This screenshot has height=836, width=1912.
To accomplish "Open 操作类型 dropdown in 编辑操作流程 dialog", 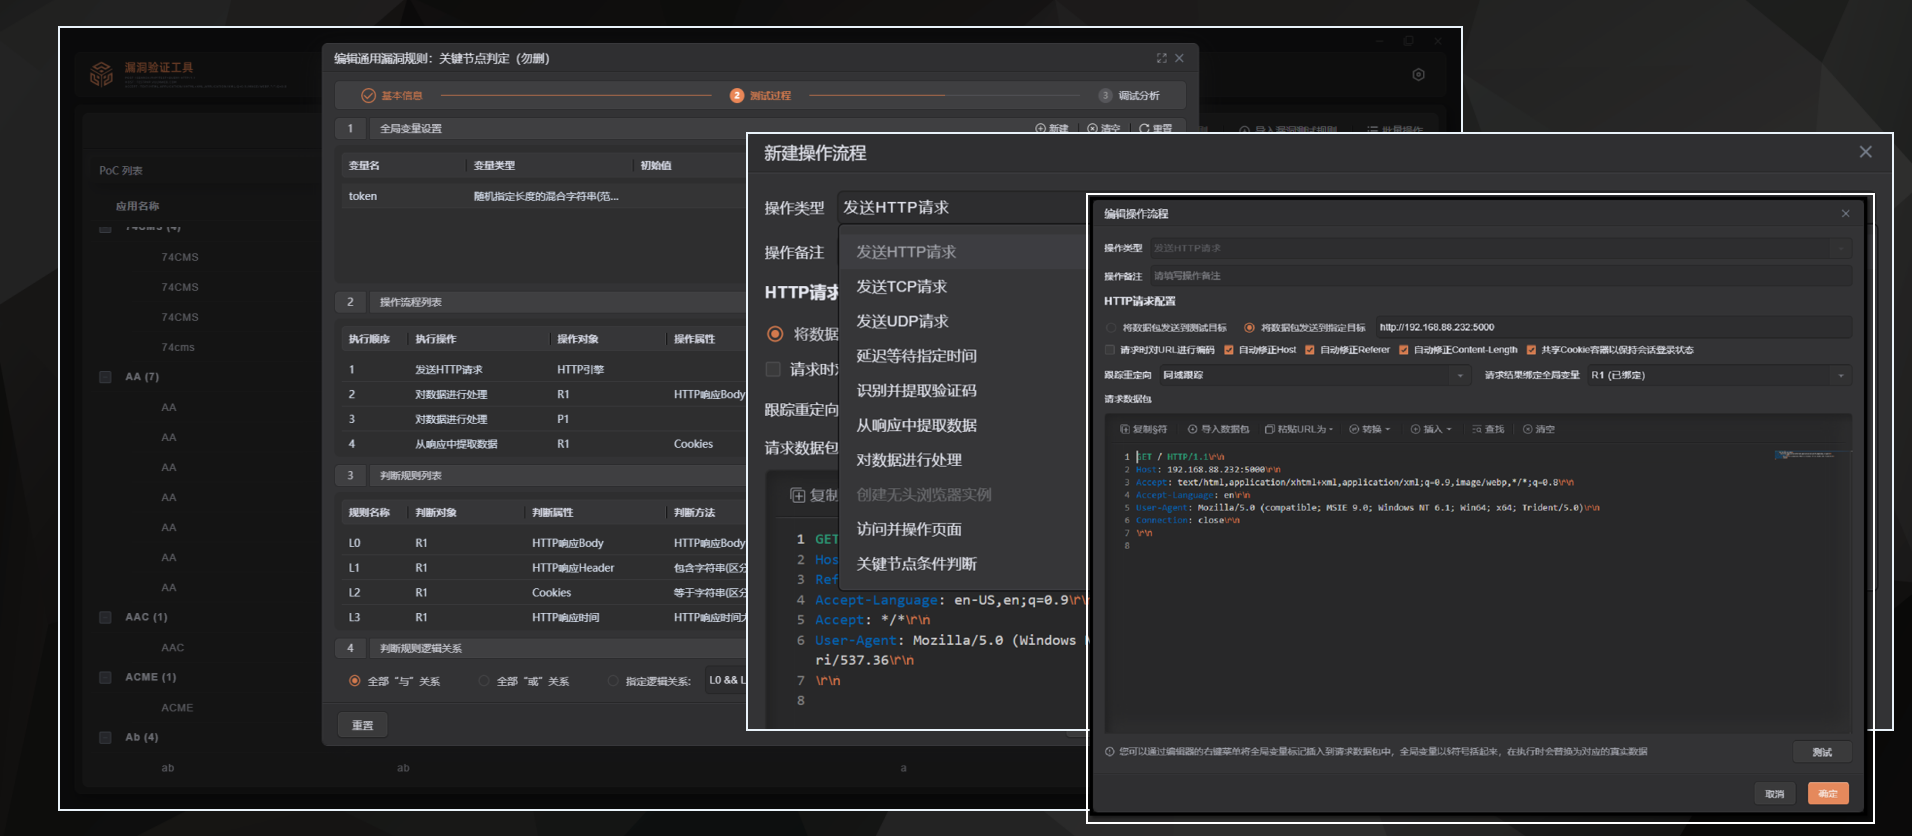I will (1500, 248).
